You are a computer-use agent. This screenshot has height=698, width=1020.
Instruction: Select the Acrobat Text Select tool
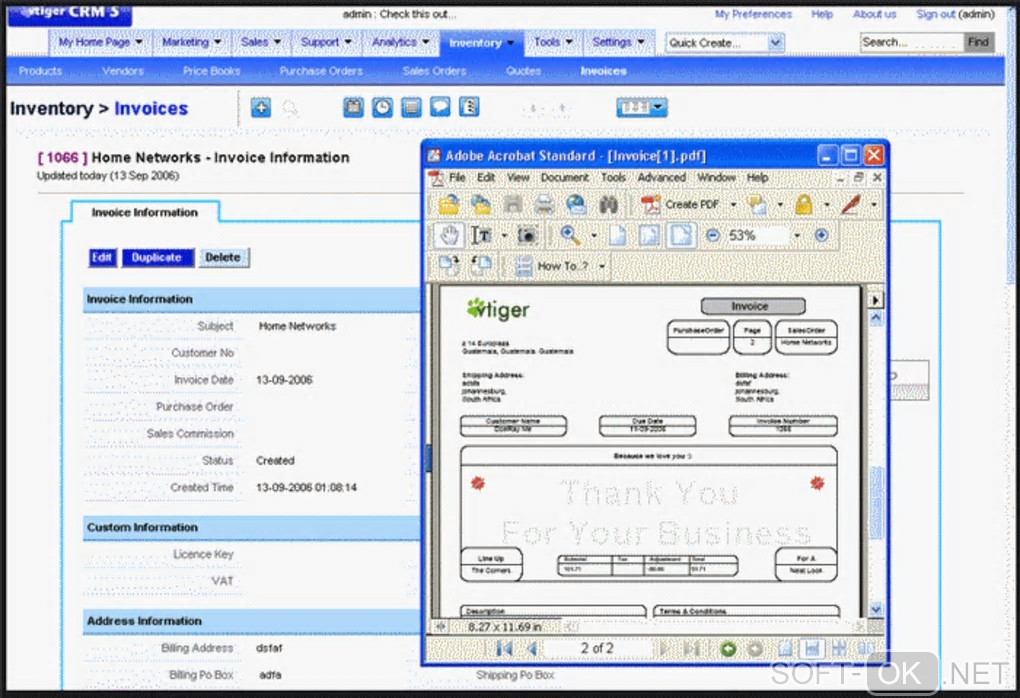pos(481,235)
